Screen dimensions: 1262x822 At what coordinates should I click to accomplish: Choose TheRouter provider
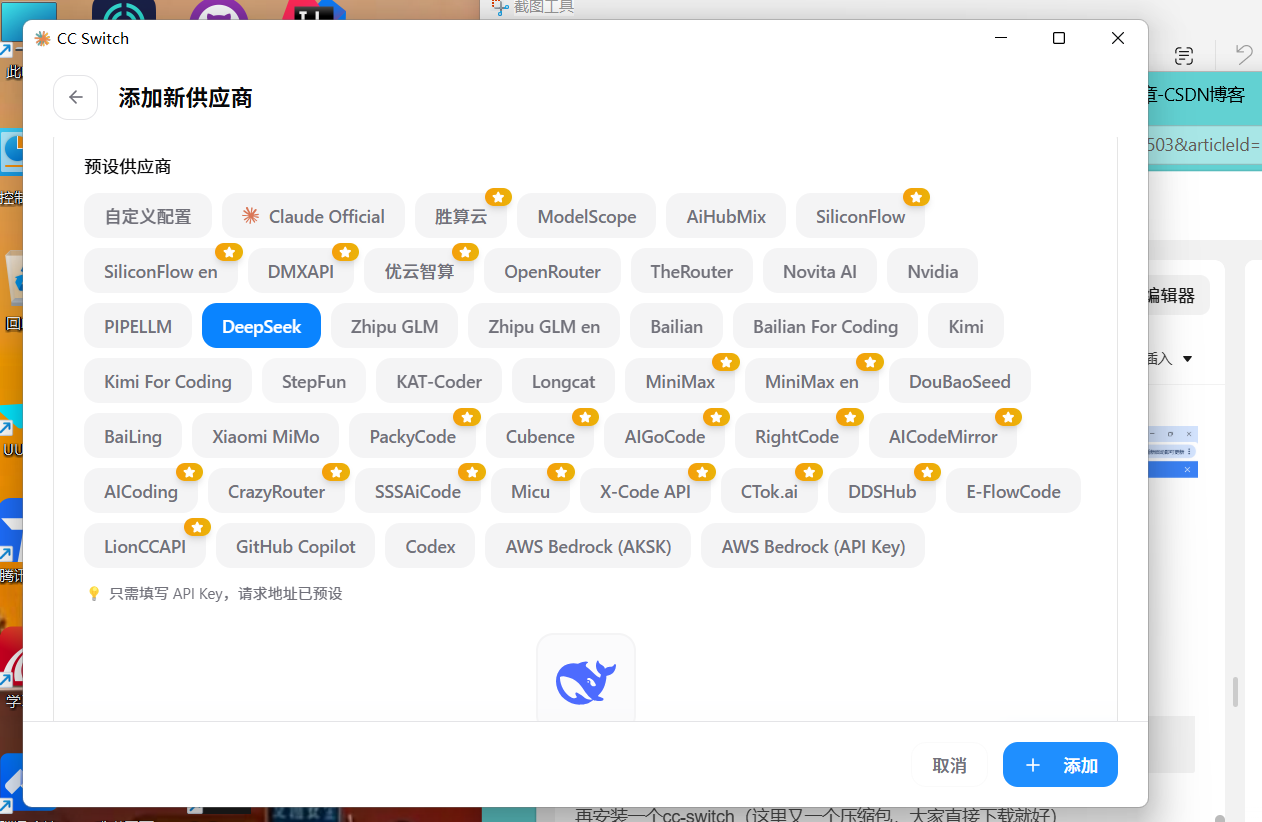tap(692, 271)
